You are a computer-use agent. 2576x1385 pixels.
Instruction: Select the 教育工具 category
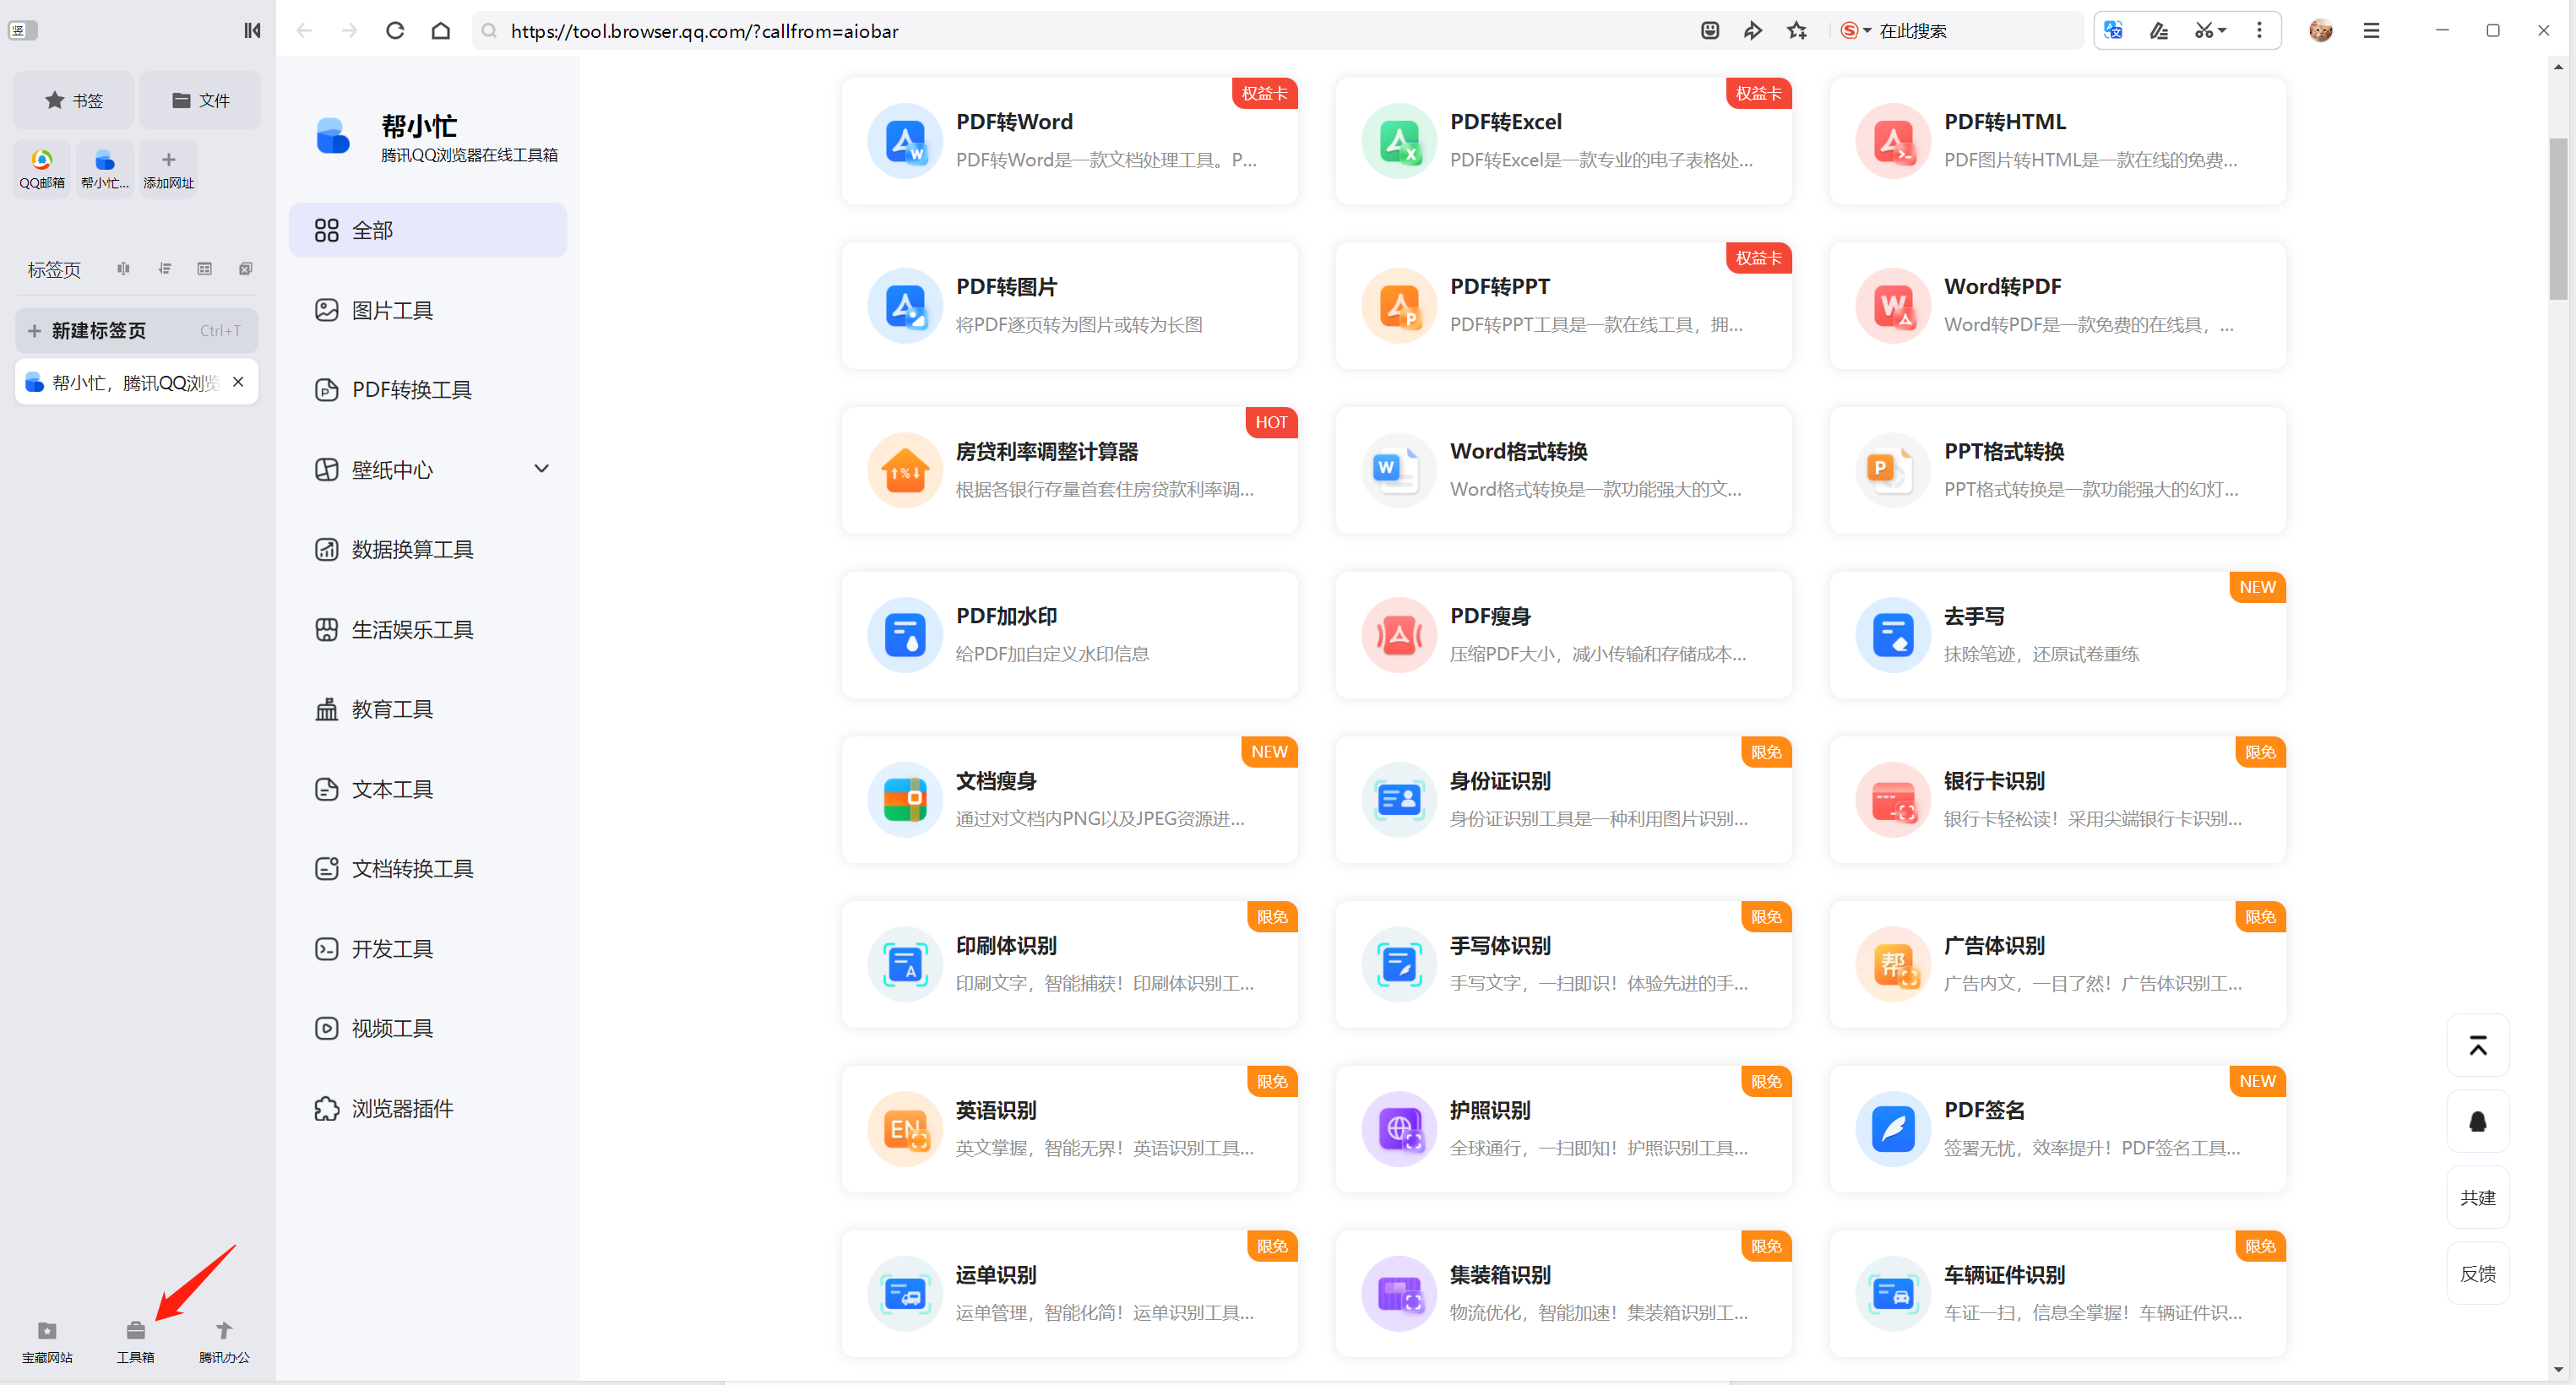428,709
